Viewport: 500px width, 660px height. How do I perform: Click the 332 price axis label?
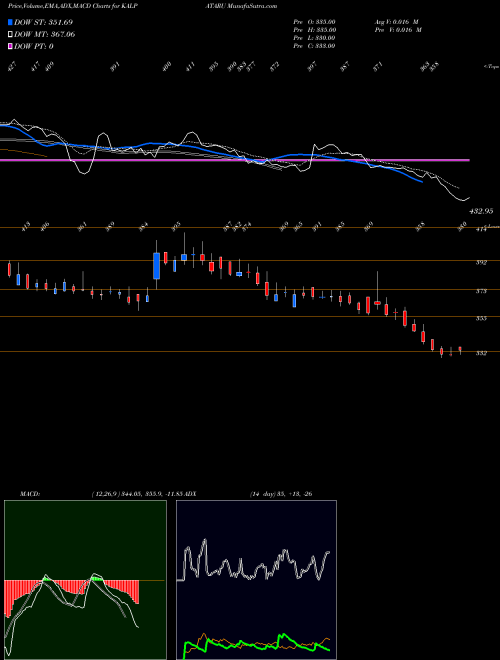(481, 354)
